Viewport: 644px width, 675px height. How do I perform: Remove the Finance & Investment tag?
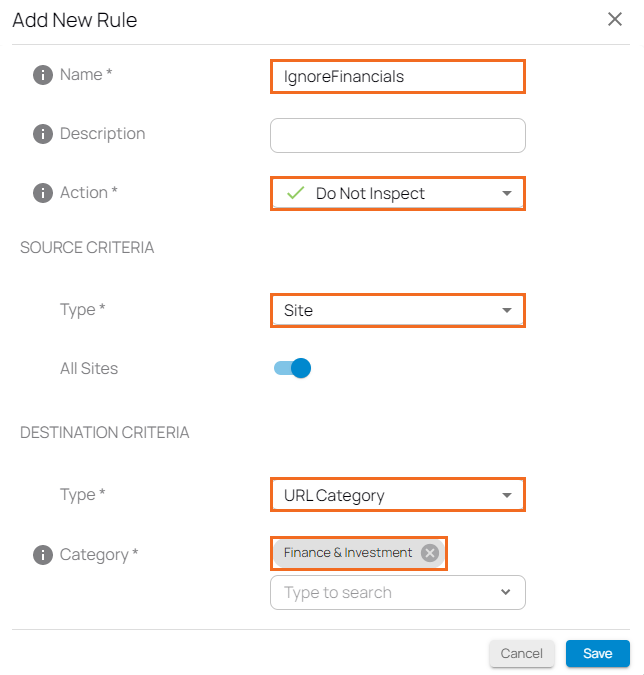pyautogui.click(x=430, y=553)
